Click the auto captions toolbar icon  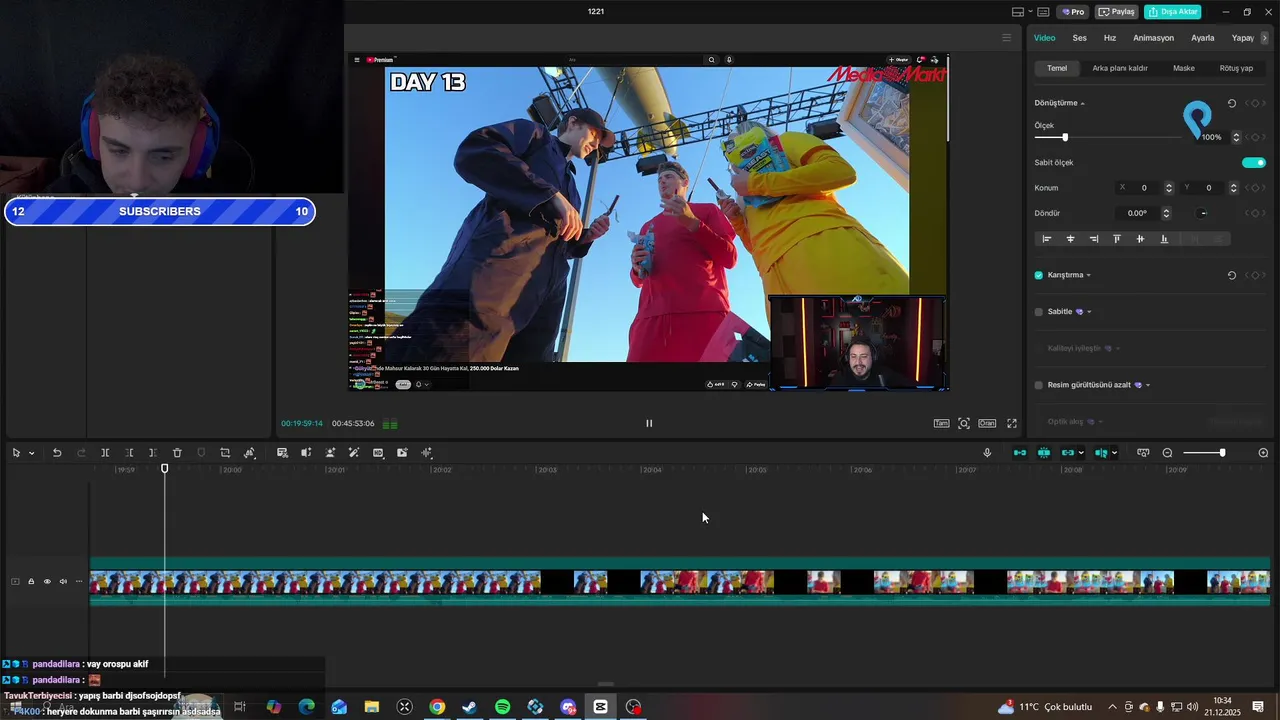282,453
